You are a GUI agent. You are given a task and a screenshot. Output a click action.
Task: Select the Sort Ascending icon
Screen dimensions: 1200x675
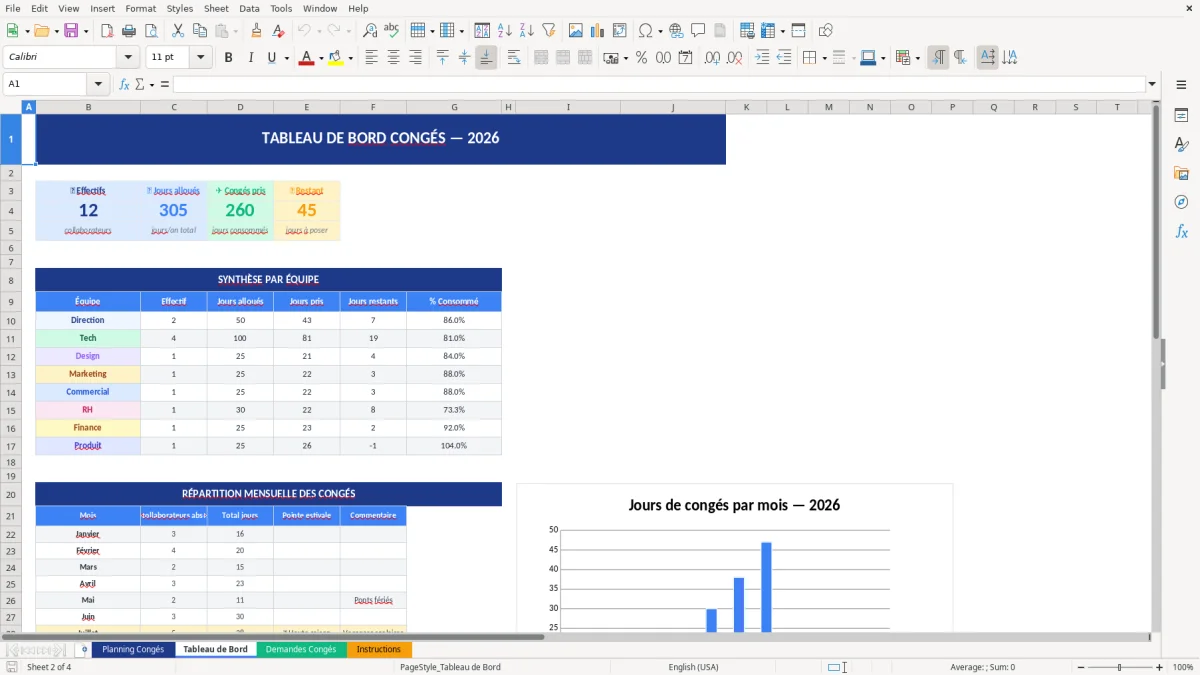[x=503, y=29]
